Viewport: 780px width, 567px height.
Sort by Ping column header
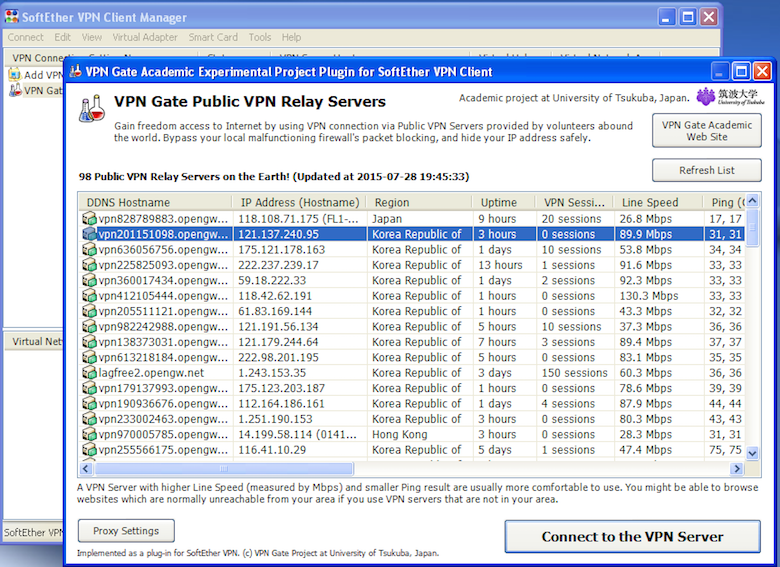pyautogui.click(x=725, y=202)
